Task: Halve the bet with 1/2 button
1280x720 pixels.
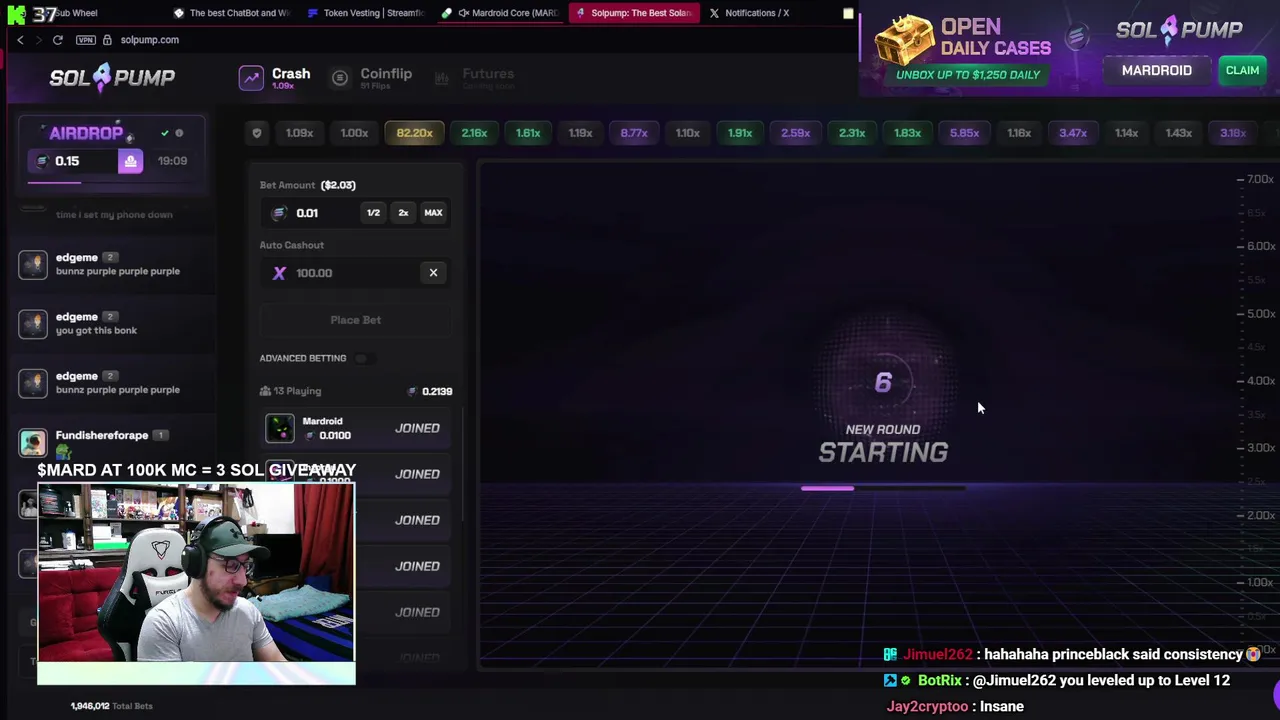Action: coord(373,213)
